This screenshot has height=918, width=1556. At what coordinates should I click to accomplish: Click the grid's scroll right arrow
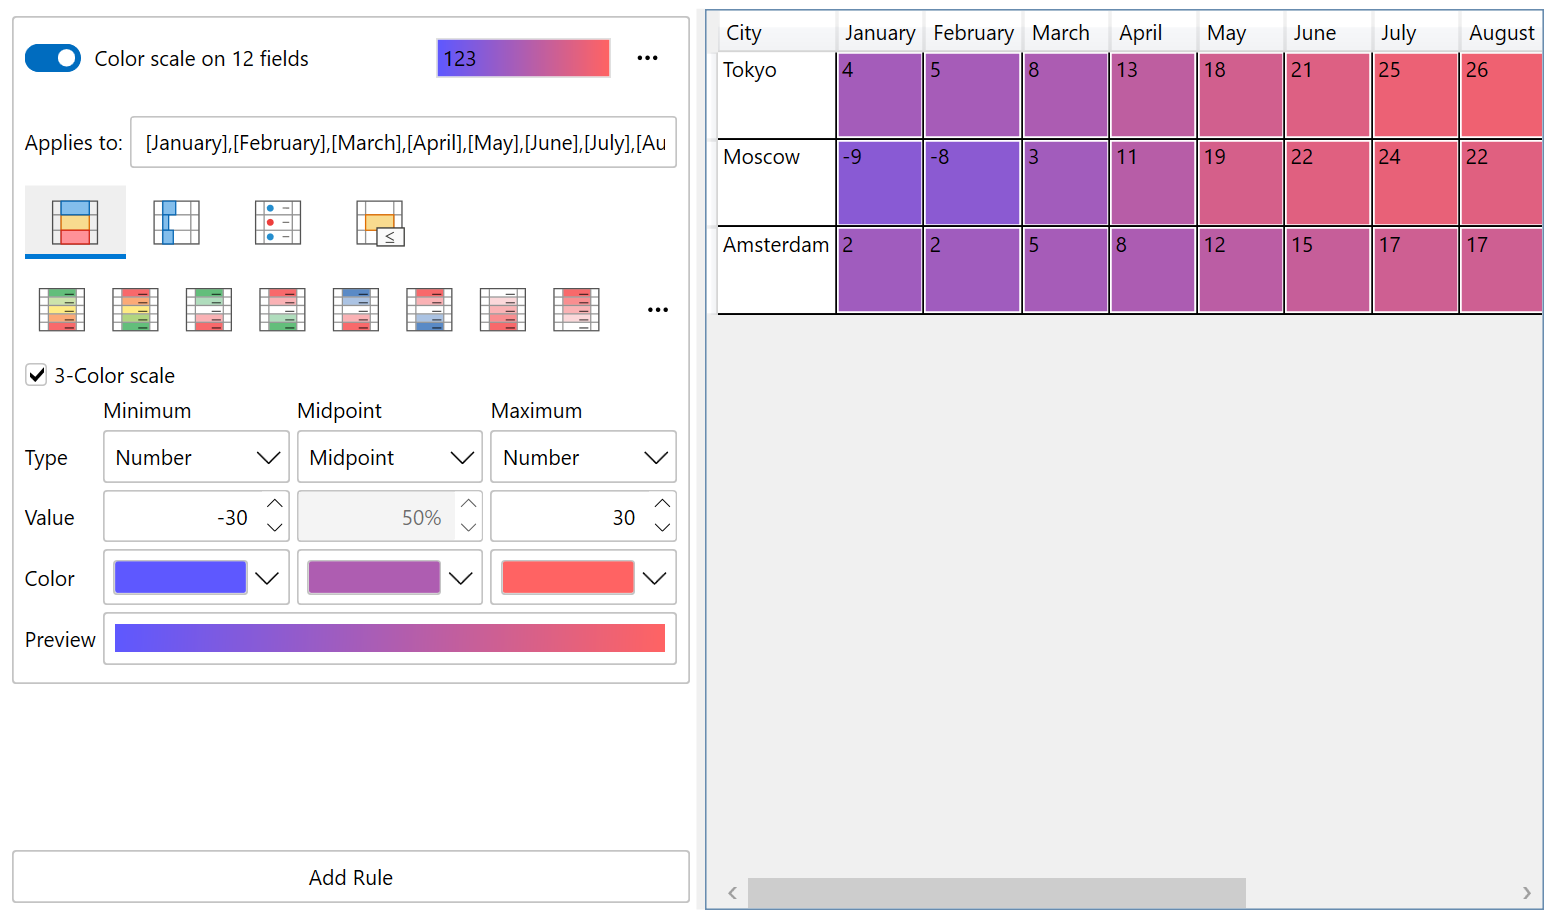coord(1526,892)
